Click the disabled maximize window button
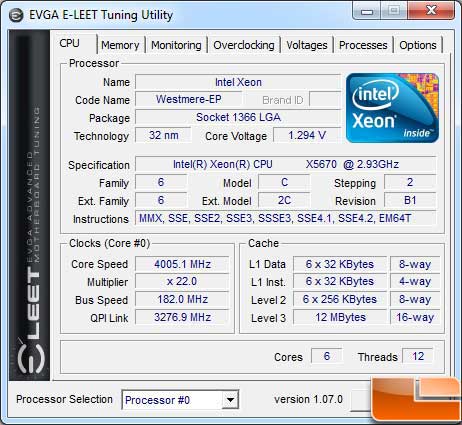 [x=394, y=11]
